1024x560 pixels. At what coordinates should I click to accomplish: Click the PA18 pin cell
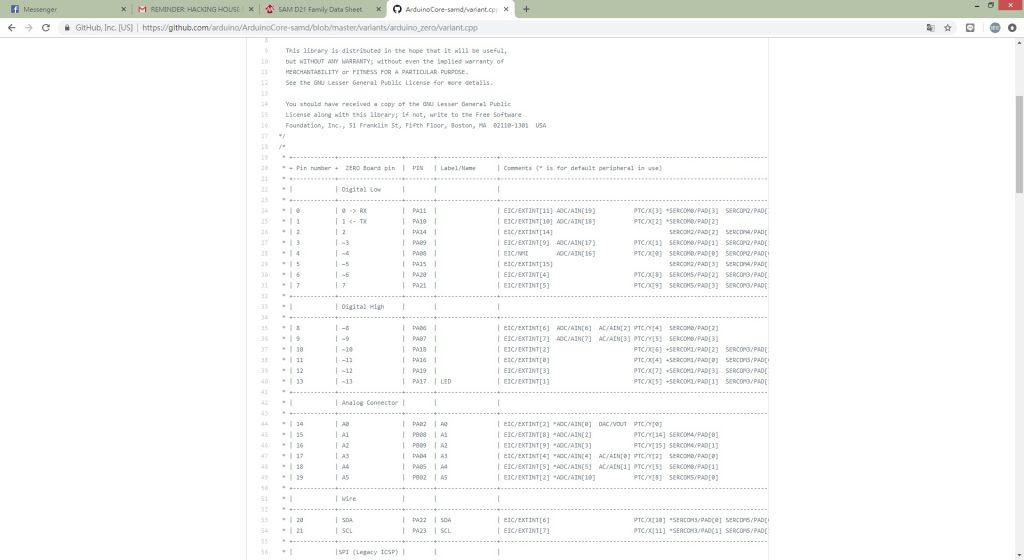tap(419, 349)
